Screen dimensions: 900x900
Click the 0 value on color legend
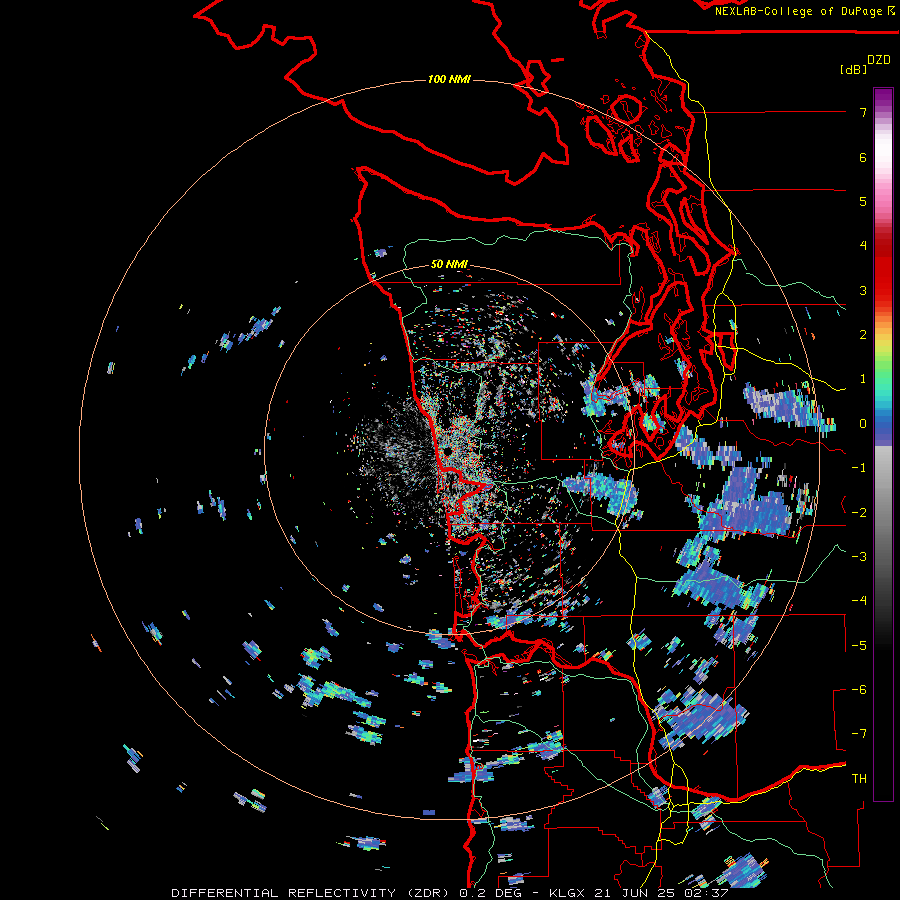(x=863, y=424)
